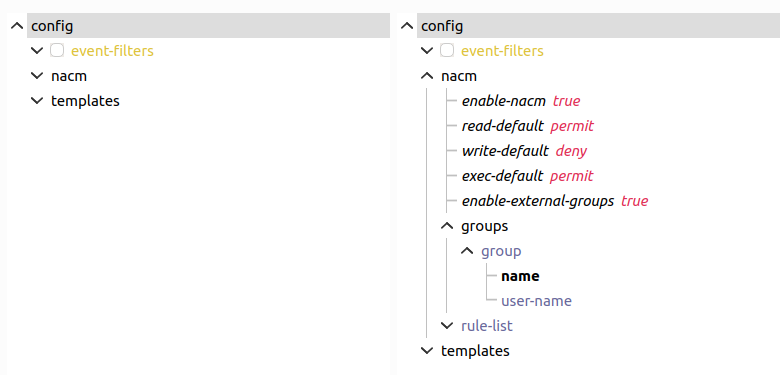Click the exec-default value permit
780x375 pixels.
coord(572,176)
